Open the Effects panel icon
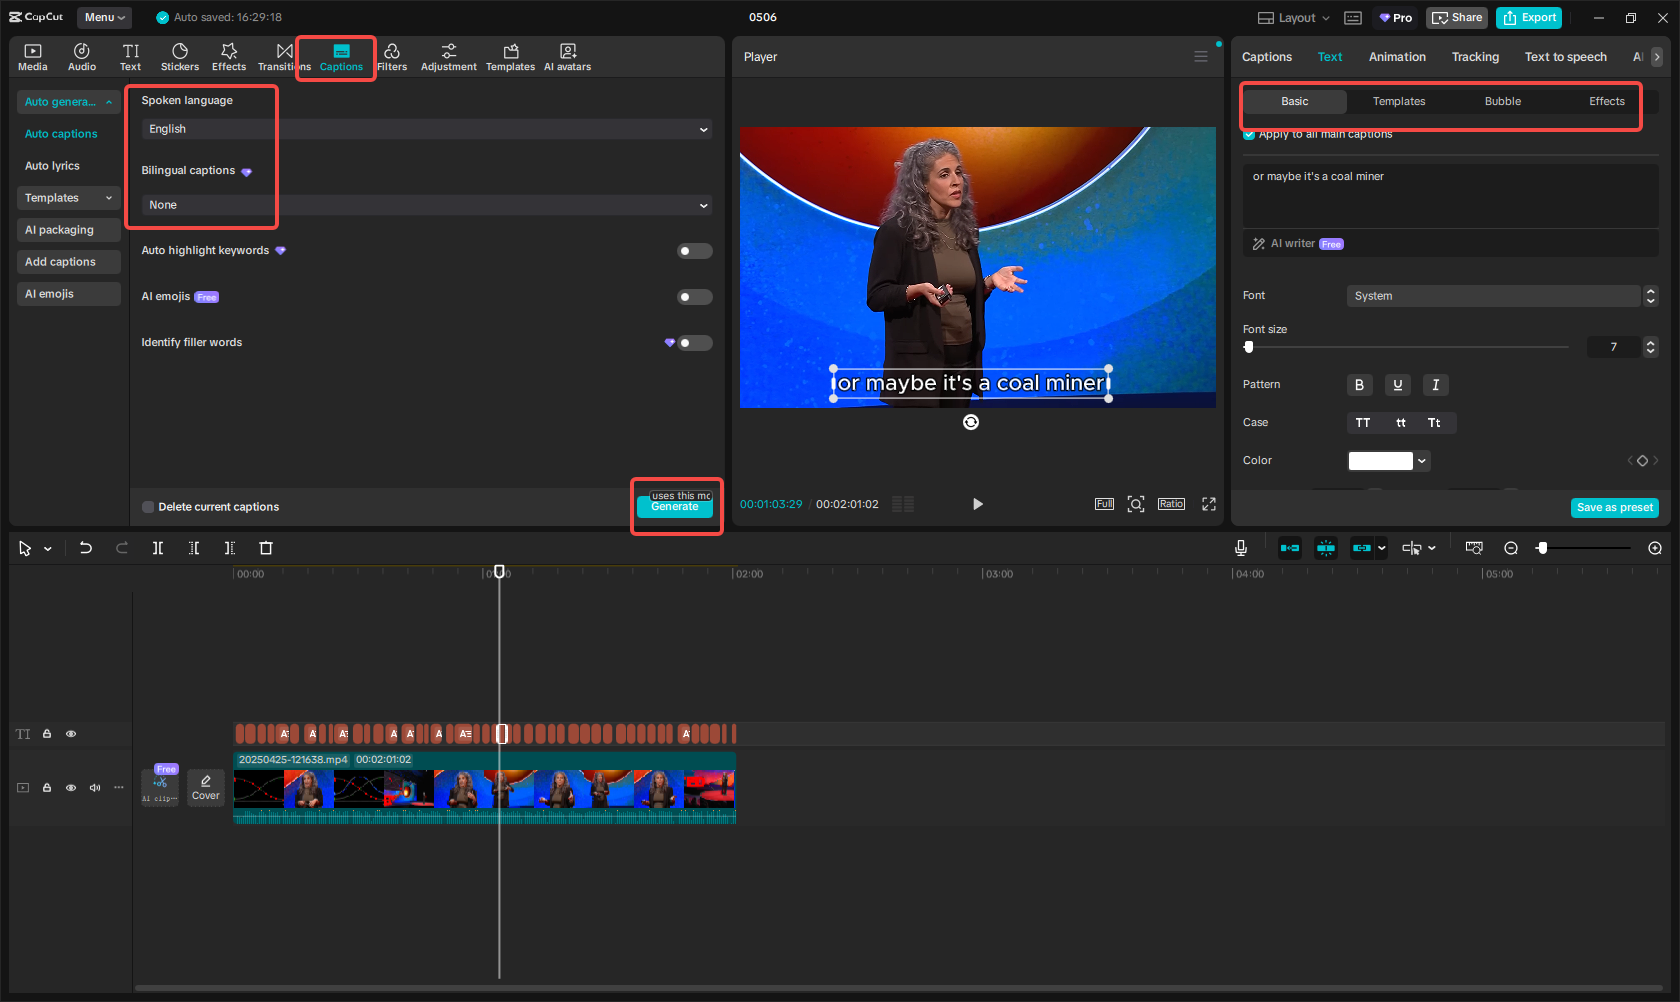The image size is (1680, 1002). tap(229, 57)
